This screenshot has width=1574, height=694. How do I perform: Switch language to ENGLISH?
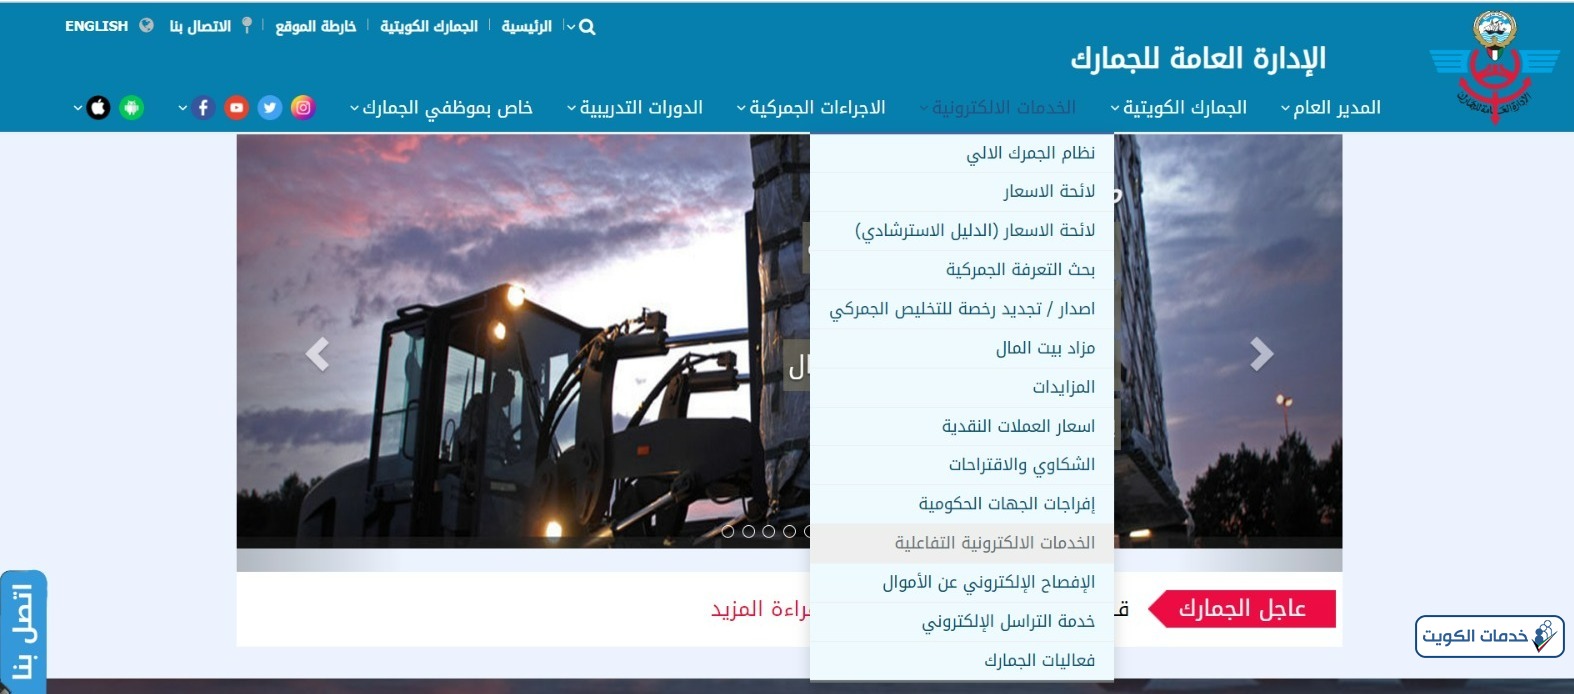point(97,26)
